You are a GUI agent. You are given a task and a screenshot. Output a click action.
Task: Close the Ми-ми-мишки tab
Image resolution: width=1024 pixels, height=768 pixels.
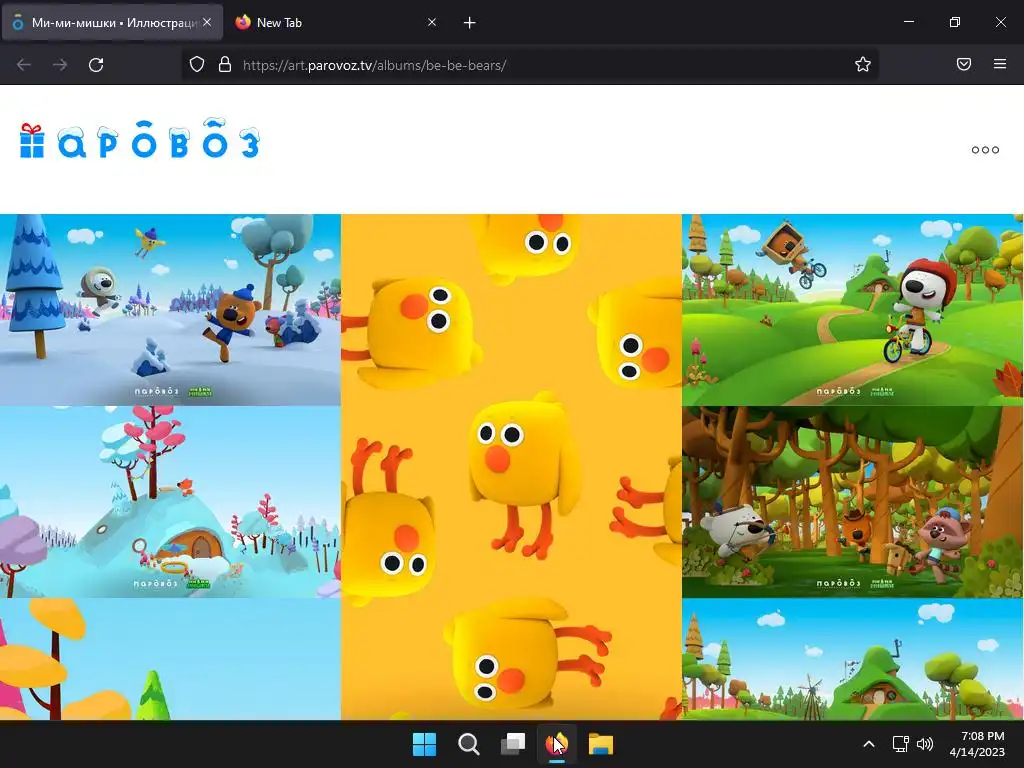pos(207,22)
